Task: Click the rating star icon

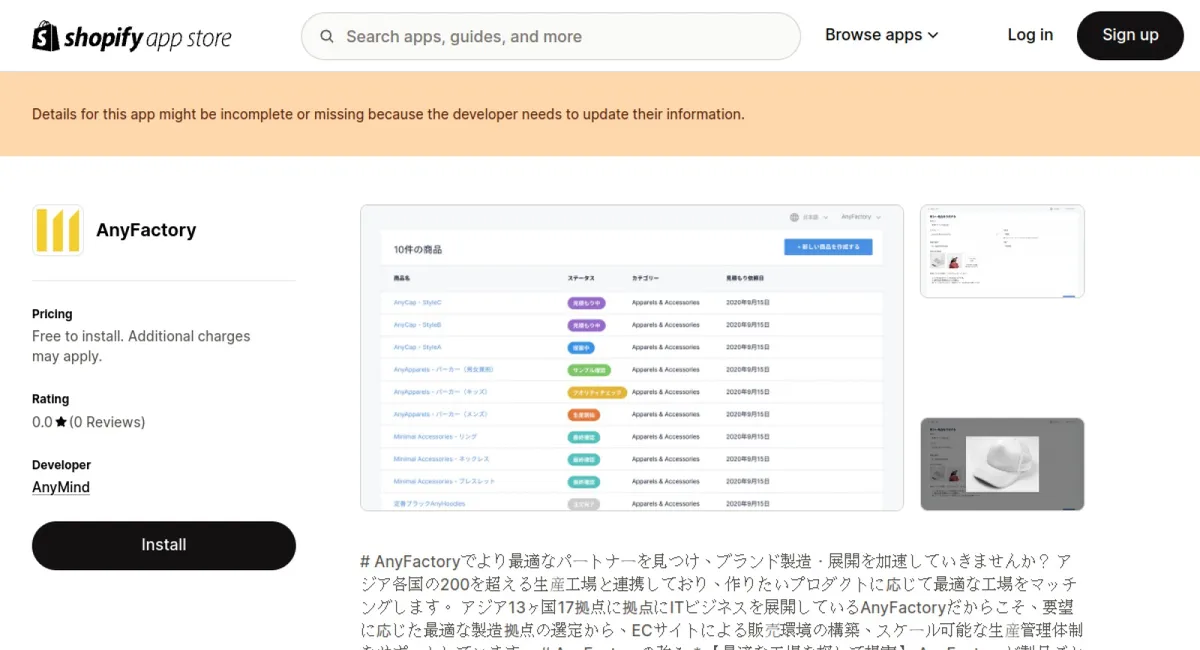Action: pos(61,422)
